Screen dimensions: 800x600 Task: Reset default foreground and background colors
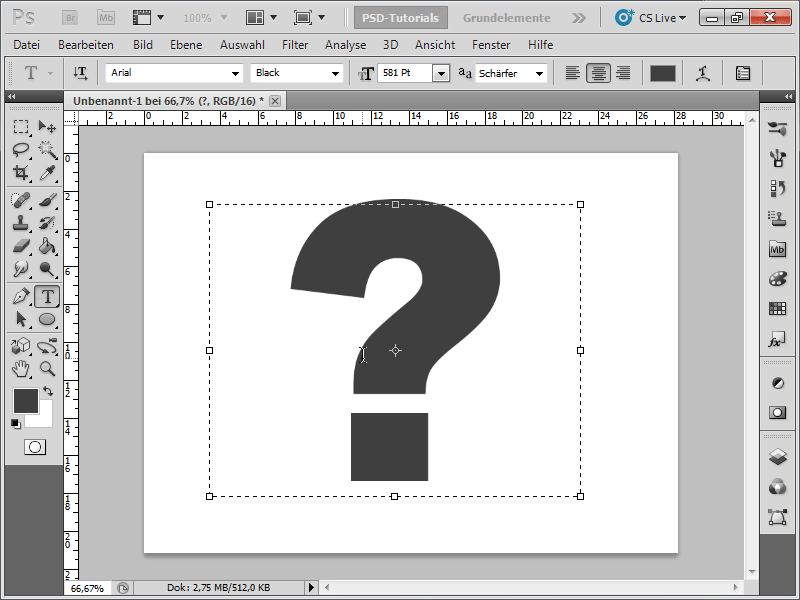point(16,423)
